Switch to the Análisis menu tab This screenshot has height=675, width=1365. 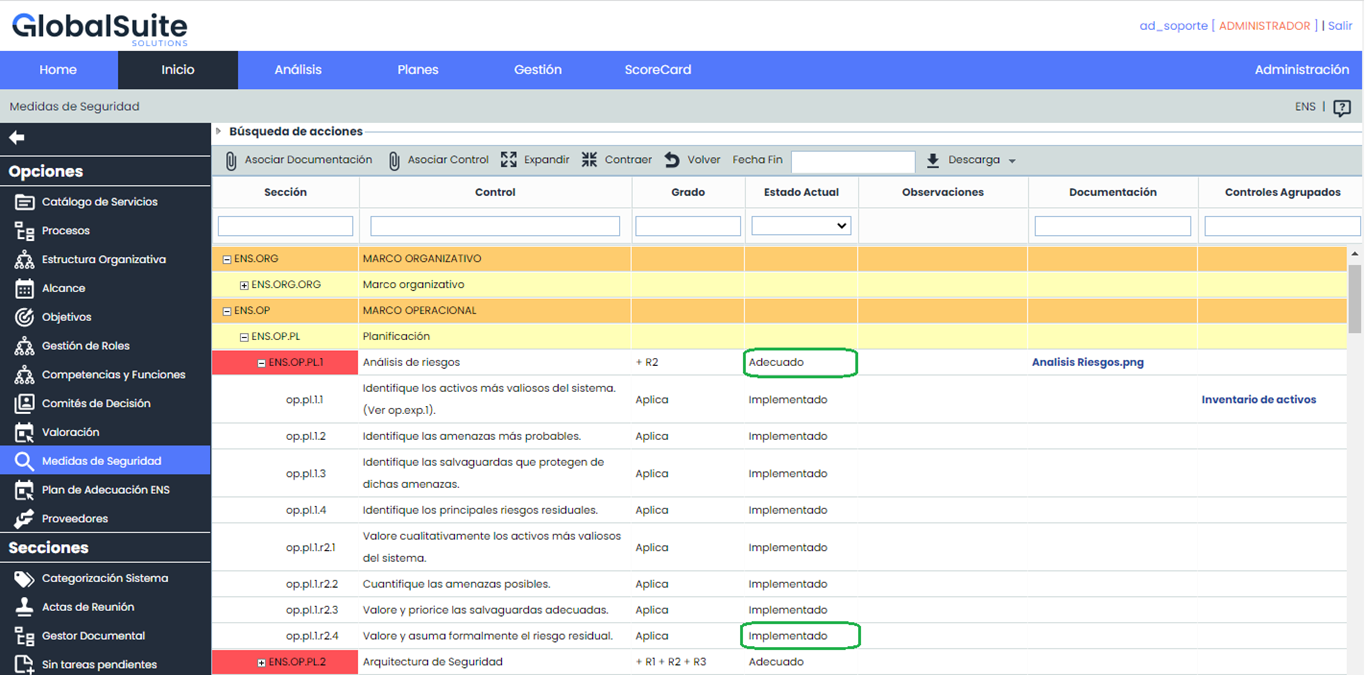[298, 70]
